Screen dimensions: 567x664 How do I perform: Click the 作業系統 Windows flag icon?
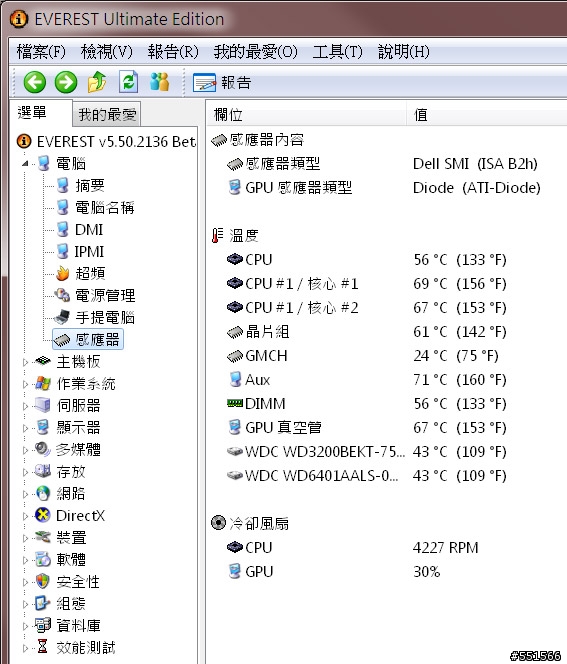point(43,383)
